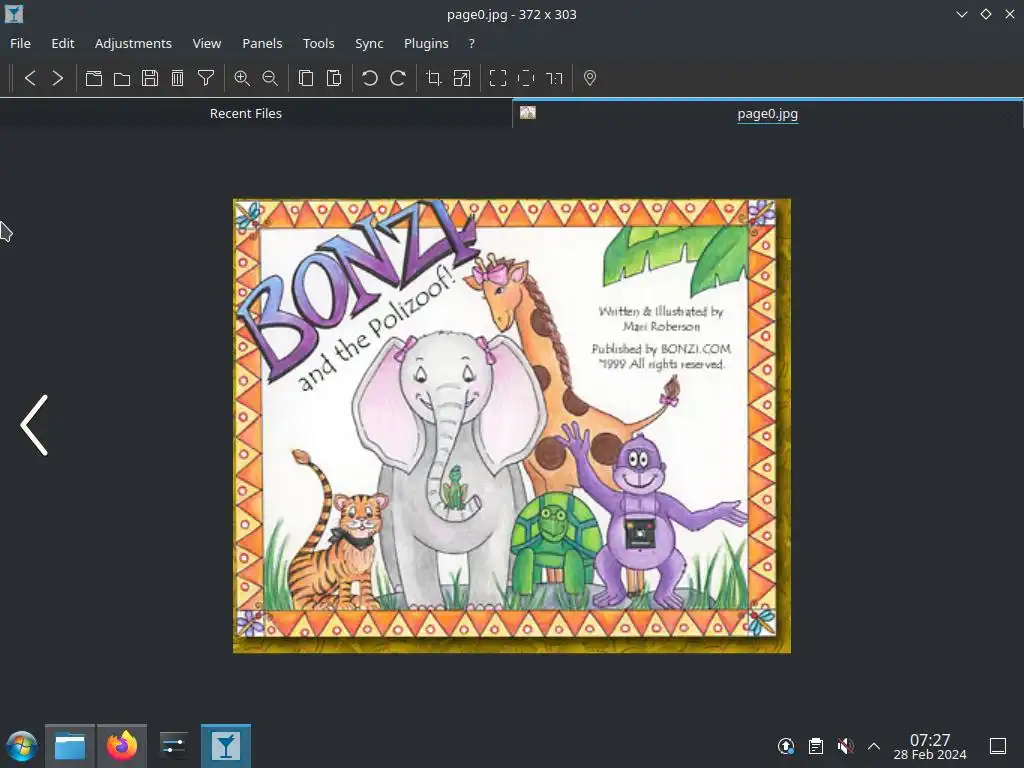Go to next image toolbar arrow
The width and height of the screenshot is (1024, 768).
57,78
